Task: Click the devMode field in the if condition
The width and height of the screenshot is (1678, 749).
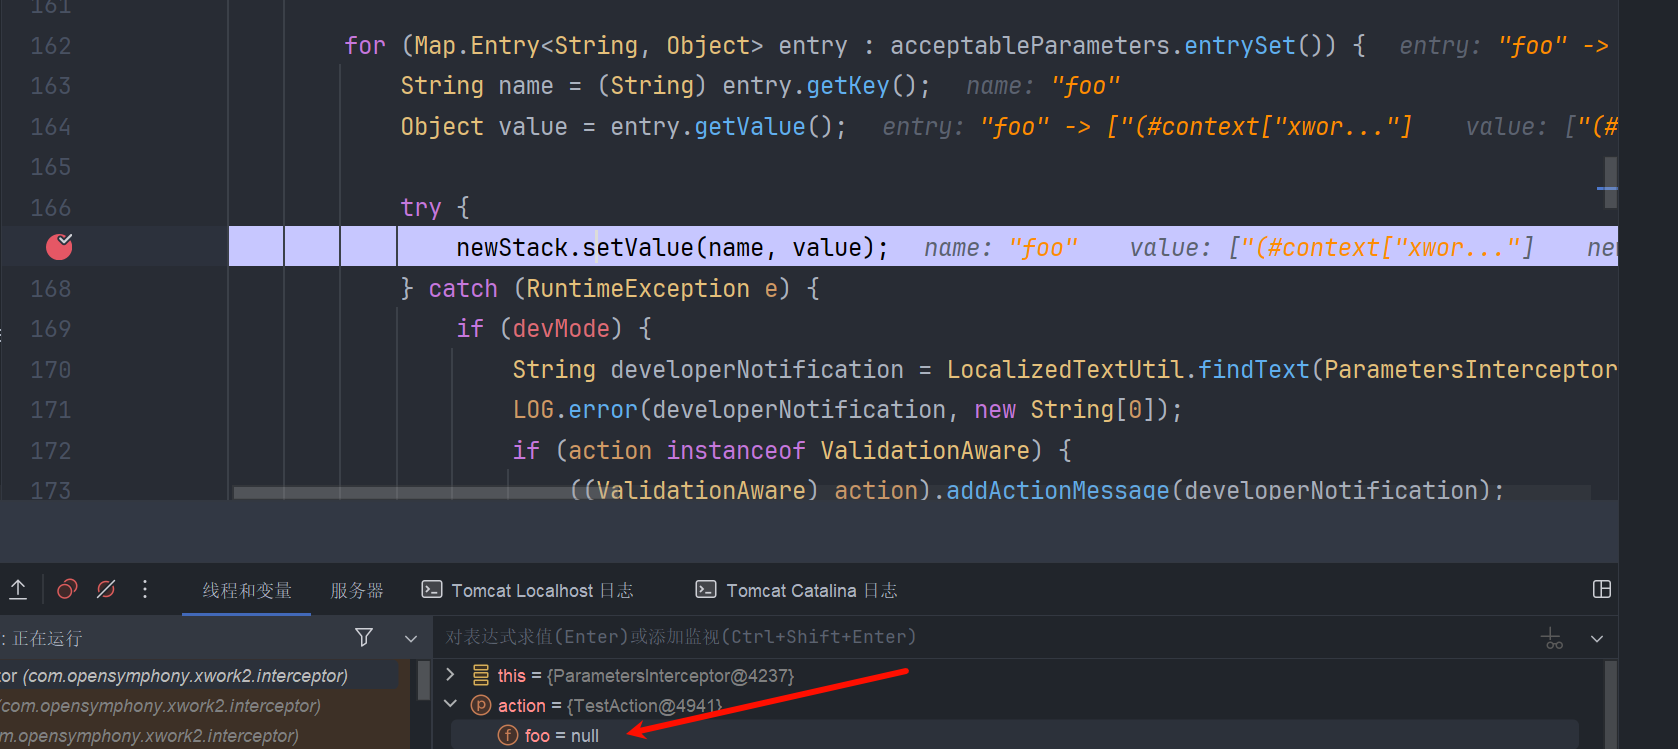Action: pos(561,329)
